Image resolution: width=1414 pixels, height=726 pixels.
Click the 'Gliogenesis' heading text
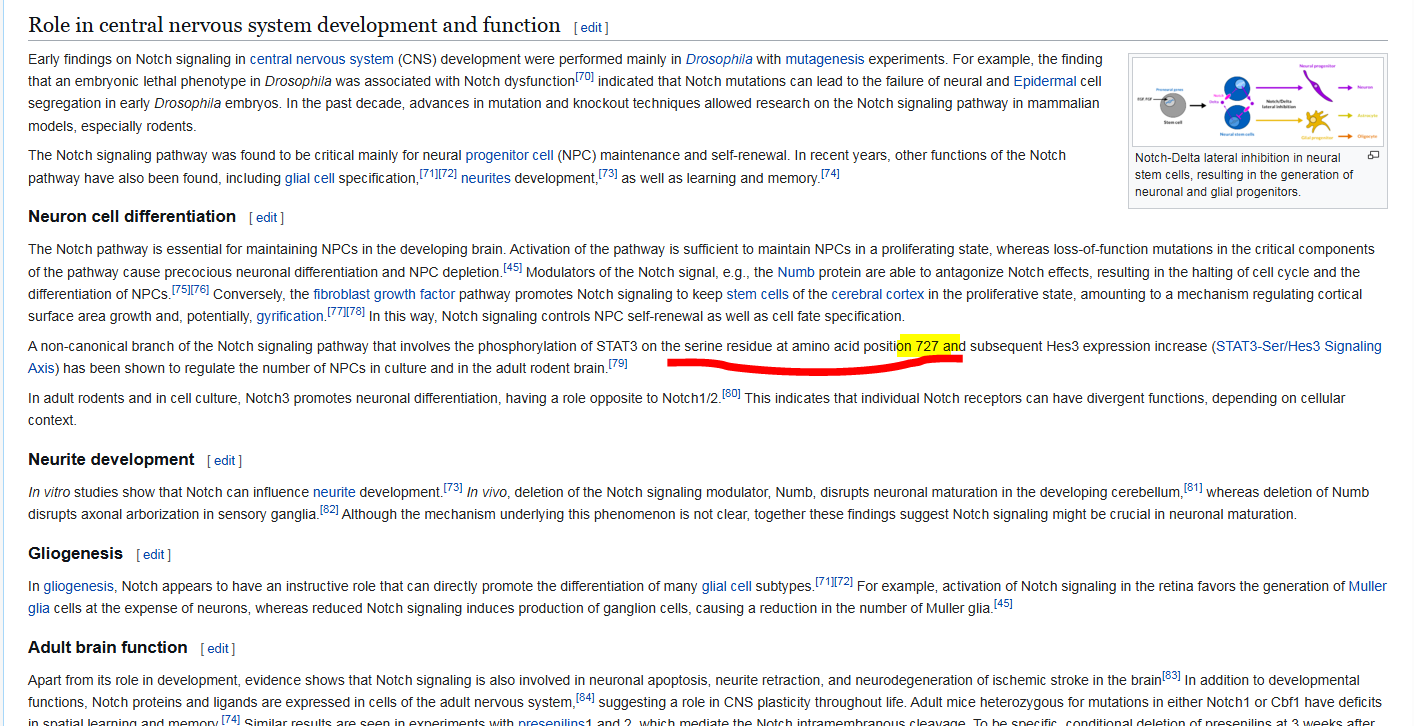(76, 554)
